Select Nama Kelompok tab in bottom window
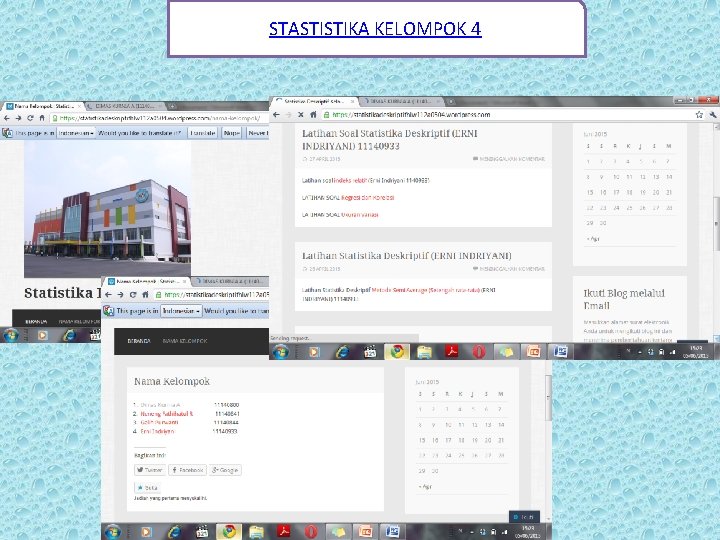 tap(147, 281)
